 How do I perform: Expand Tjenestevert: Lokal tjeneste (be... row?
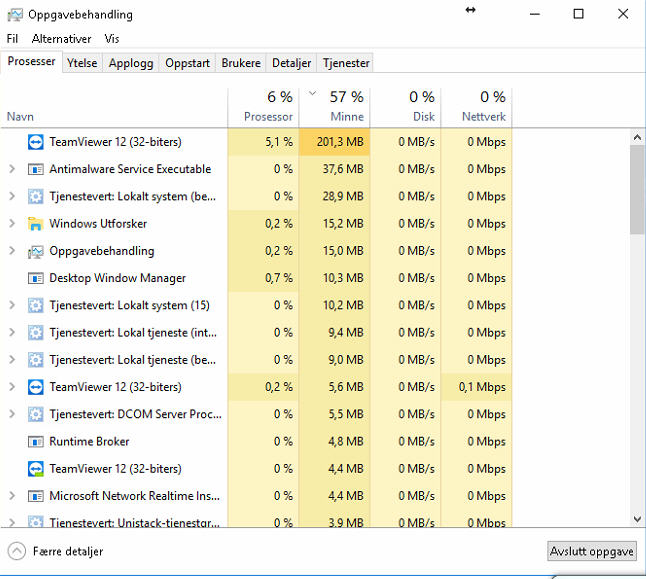click(x=12, y=359)
